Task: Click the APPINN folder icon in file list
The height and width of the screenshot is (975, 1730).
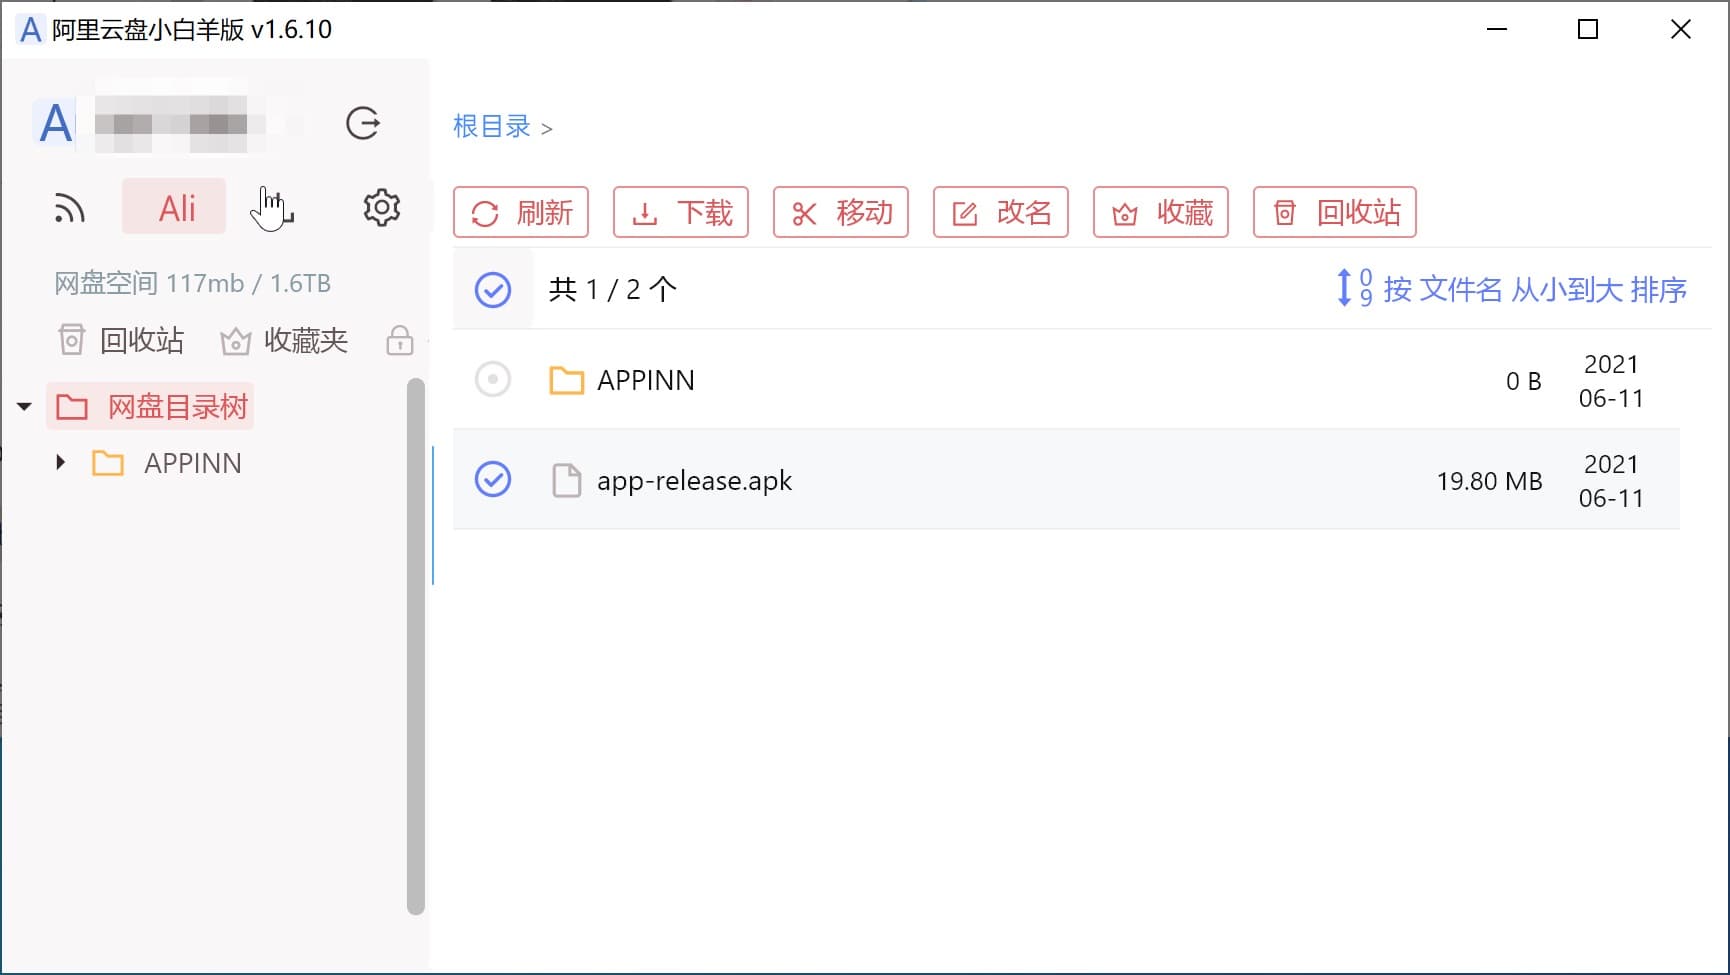Action: coord(567,380)
